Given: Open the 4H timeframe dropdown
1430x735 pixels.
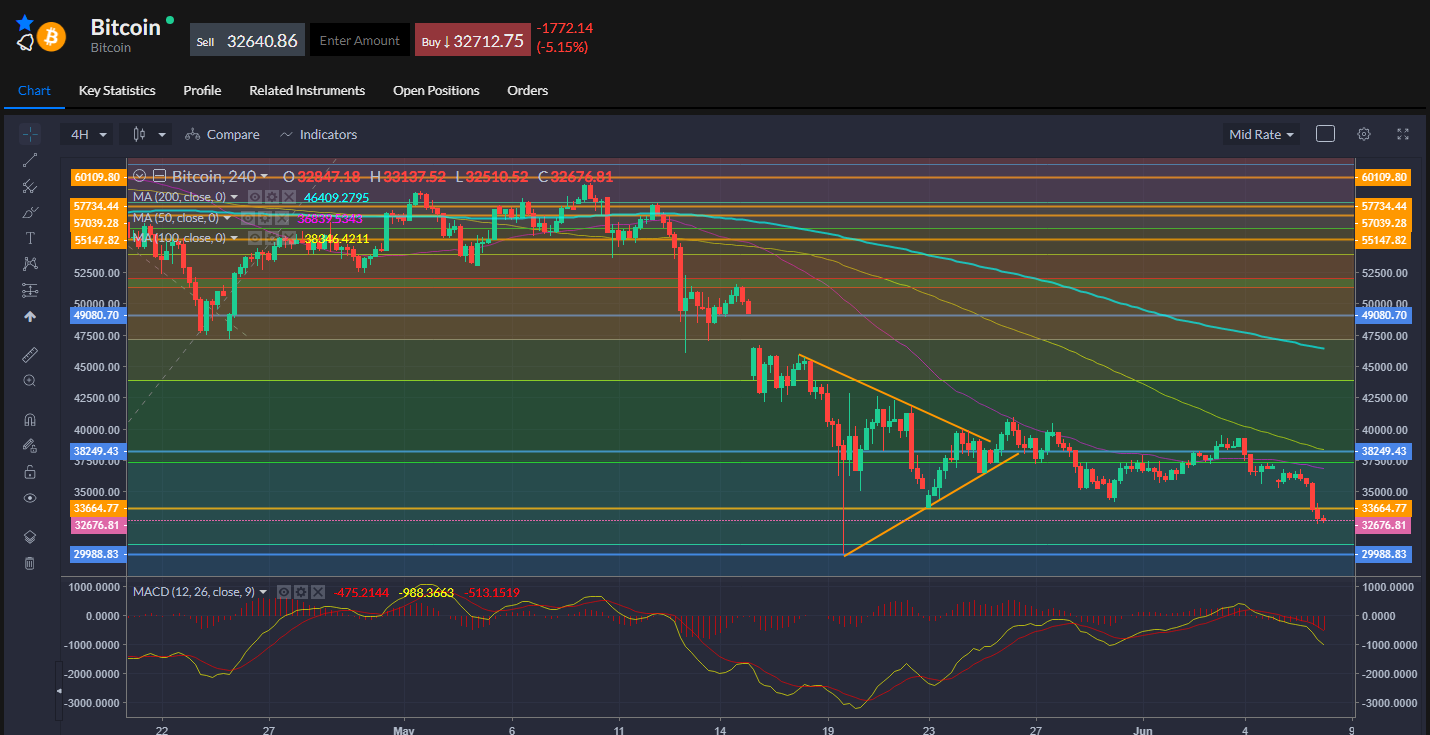Looking at the screenshot, I should tap(89, 134).
